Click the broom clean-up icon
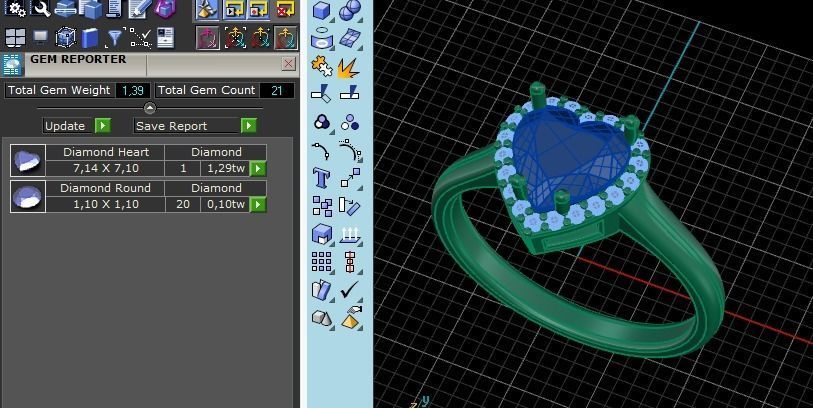Viewport: 813px width, 408px height. pos(208,9)
